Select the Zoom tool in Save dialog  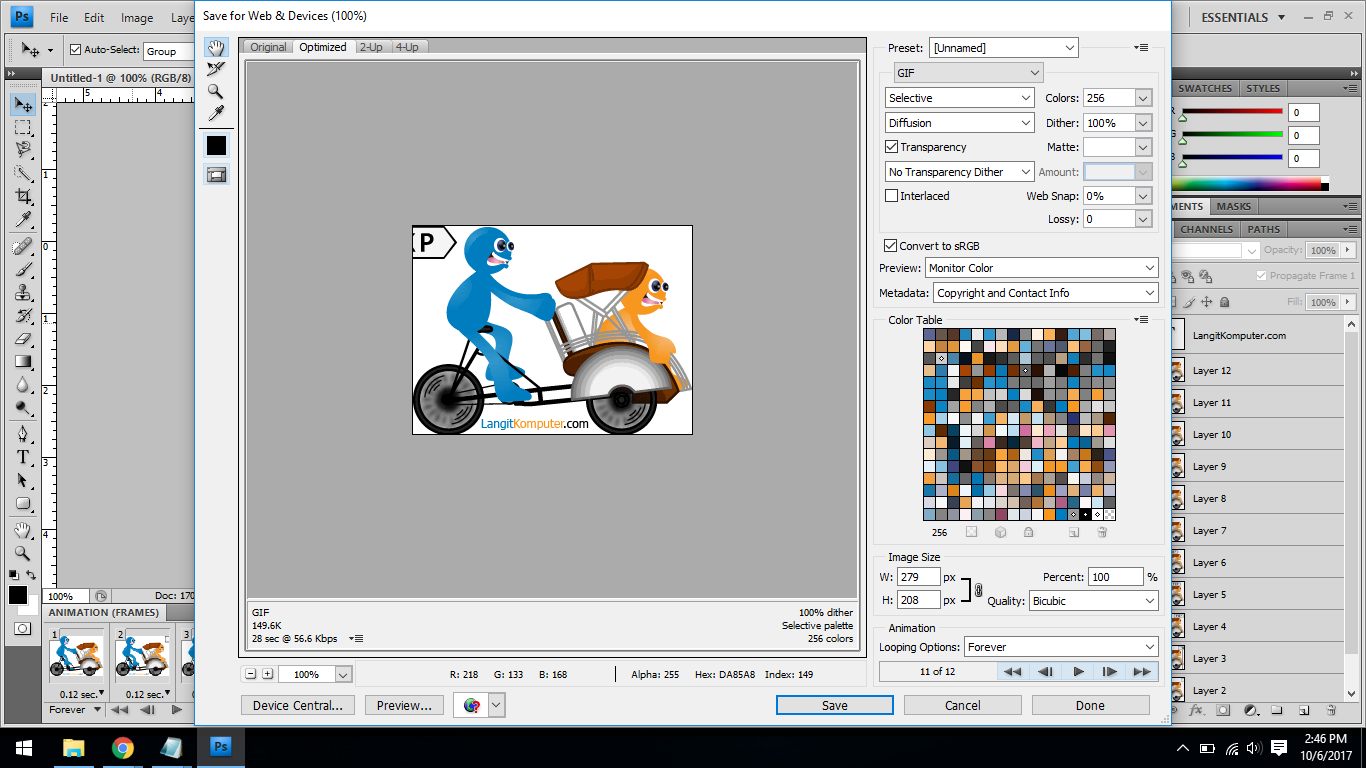click(x=215, y=89)
